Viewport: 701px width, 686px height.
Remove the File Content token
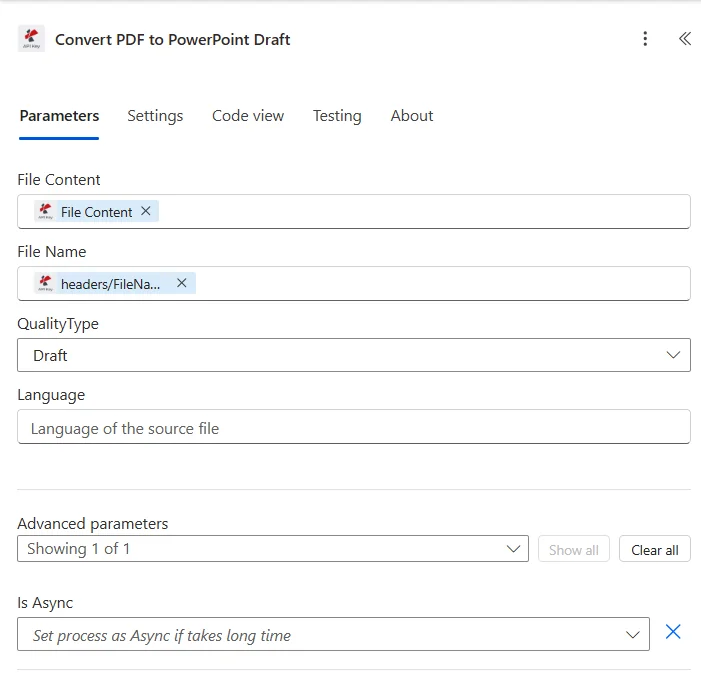[146, 211]
